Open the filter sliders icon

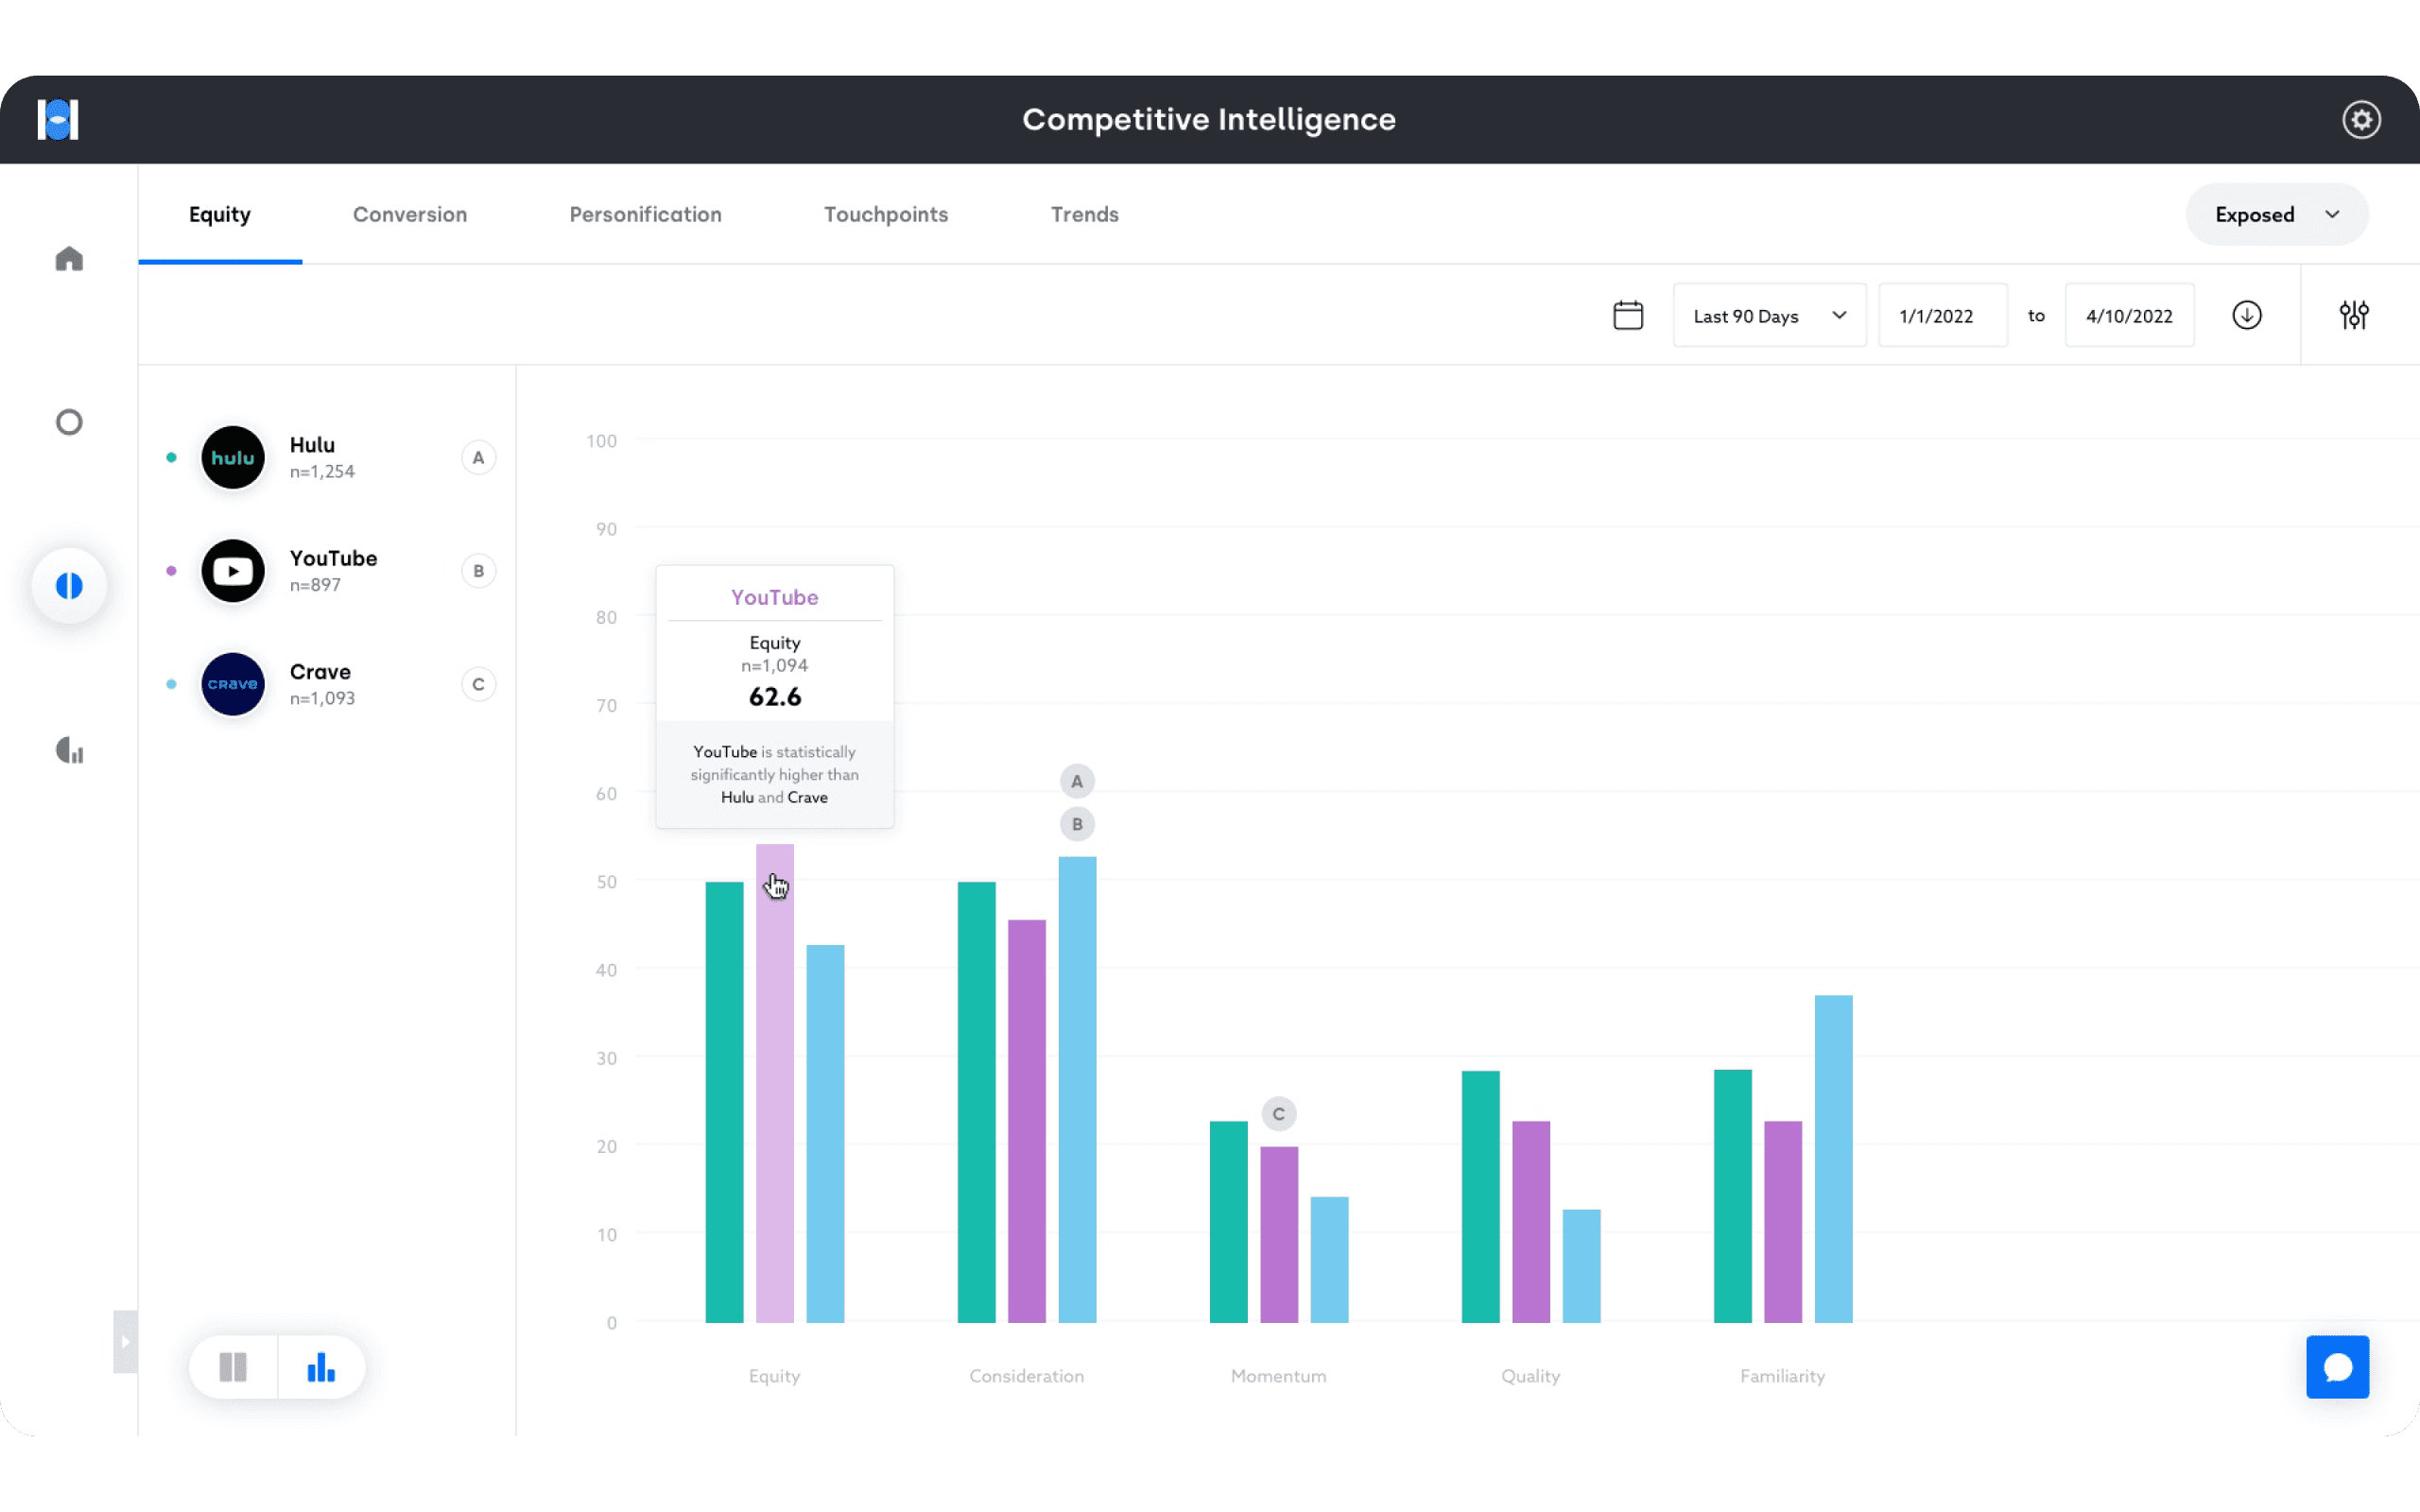tap(2353, 315)
